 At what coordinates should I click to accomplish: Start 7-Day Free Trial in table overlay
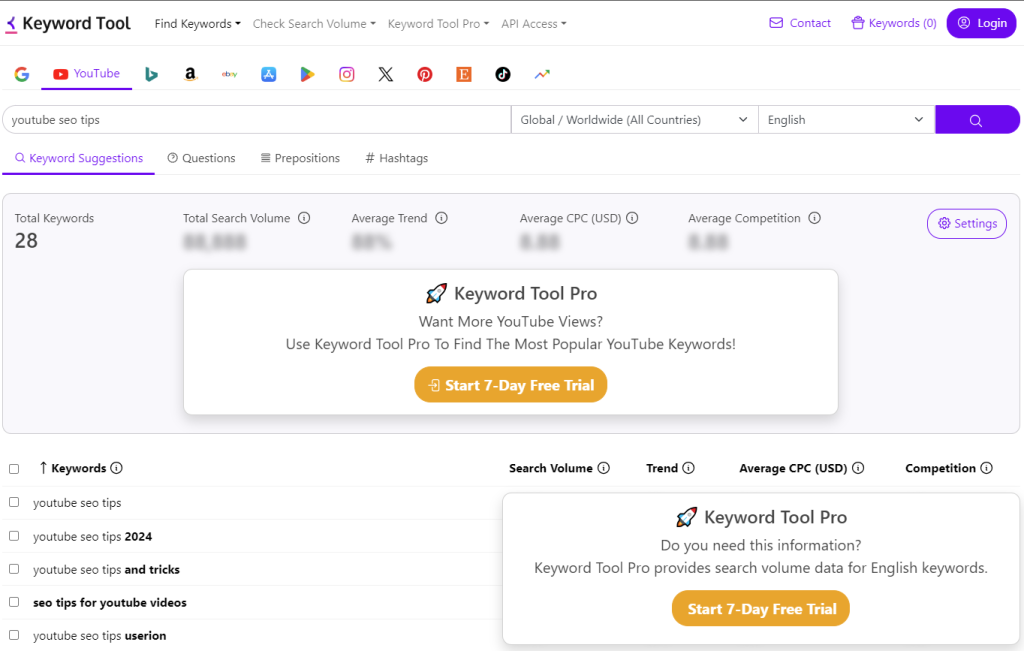[x=761, y=609]
